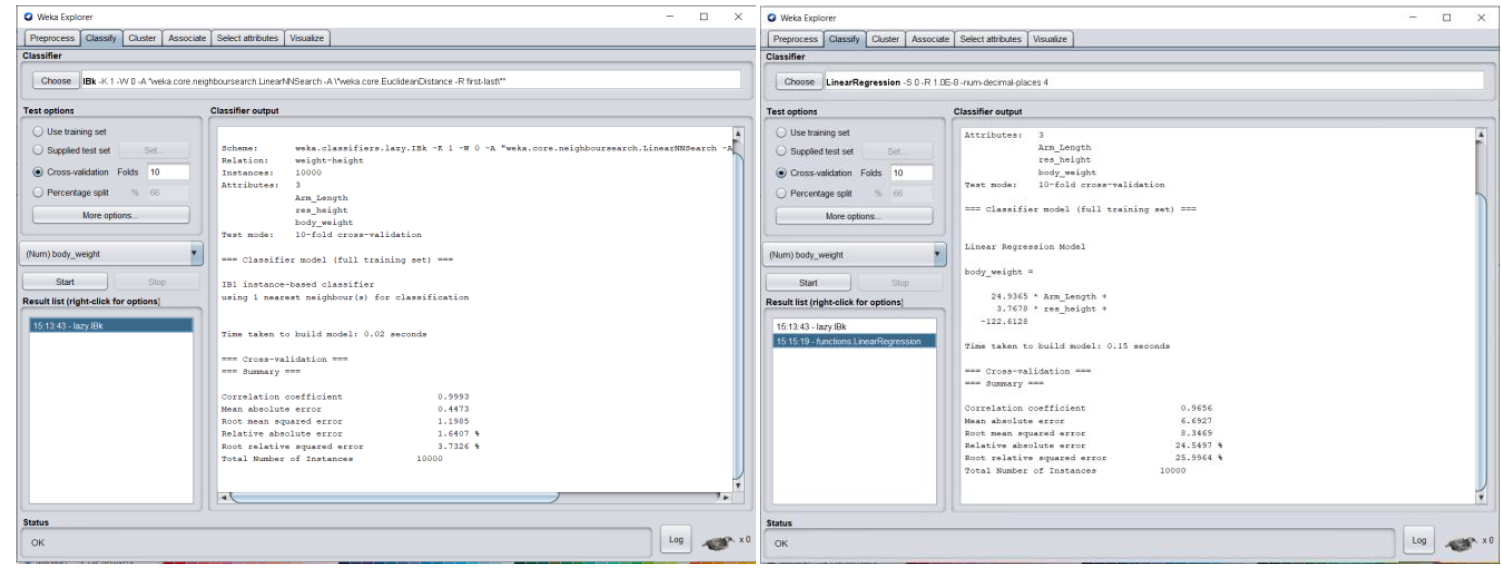This screenshot has height=569, width=1502.
Task: Click Start button in left window
Action: [64, 282]
